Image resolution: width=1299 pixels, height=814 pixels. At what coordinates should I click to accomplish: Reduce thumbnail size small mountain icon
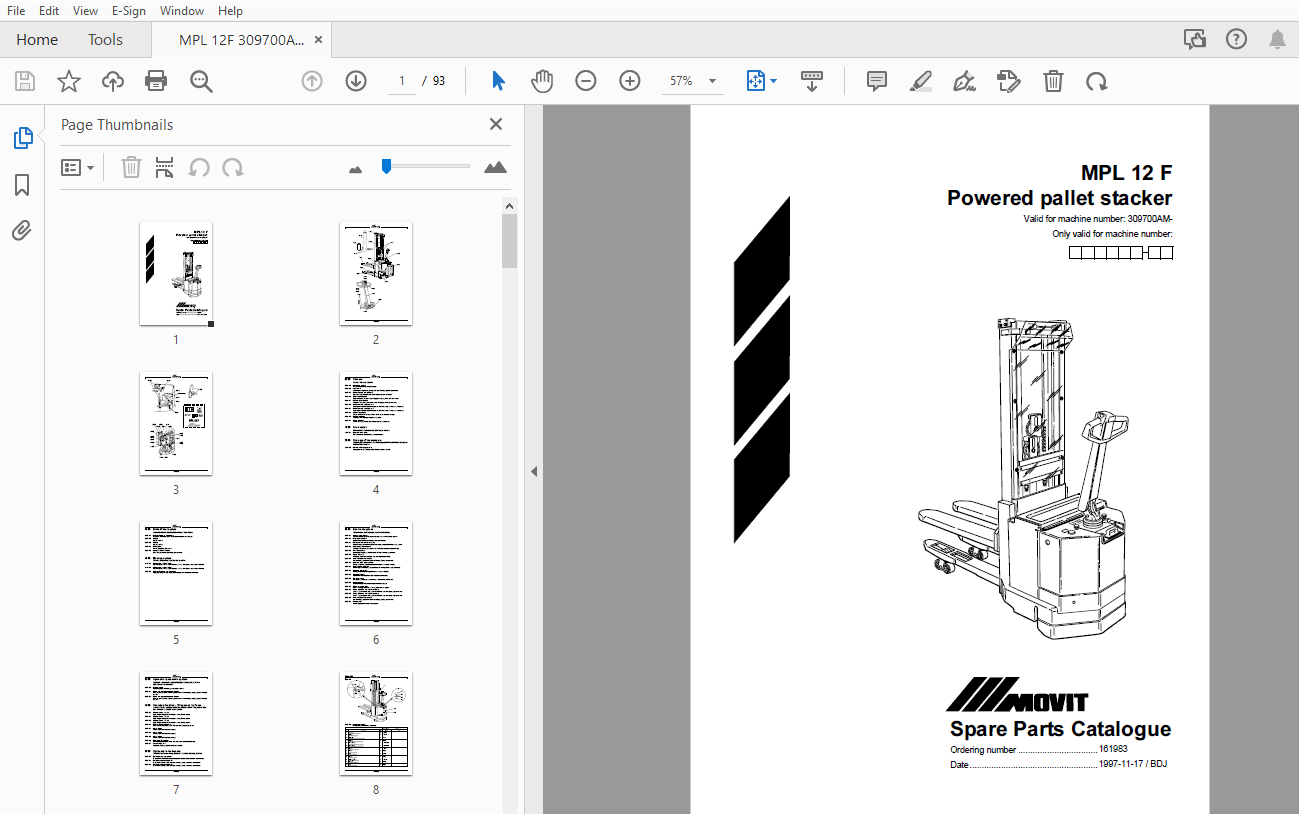coord(355,169)
